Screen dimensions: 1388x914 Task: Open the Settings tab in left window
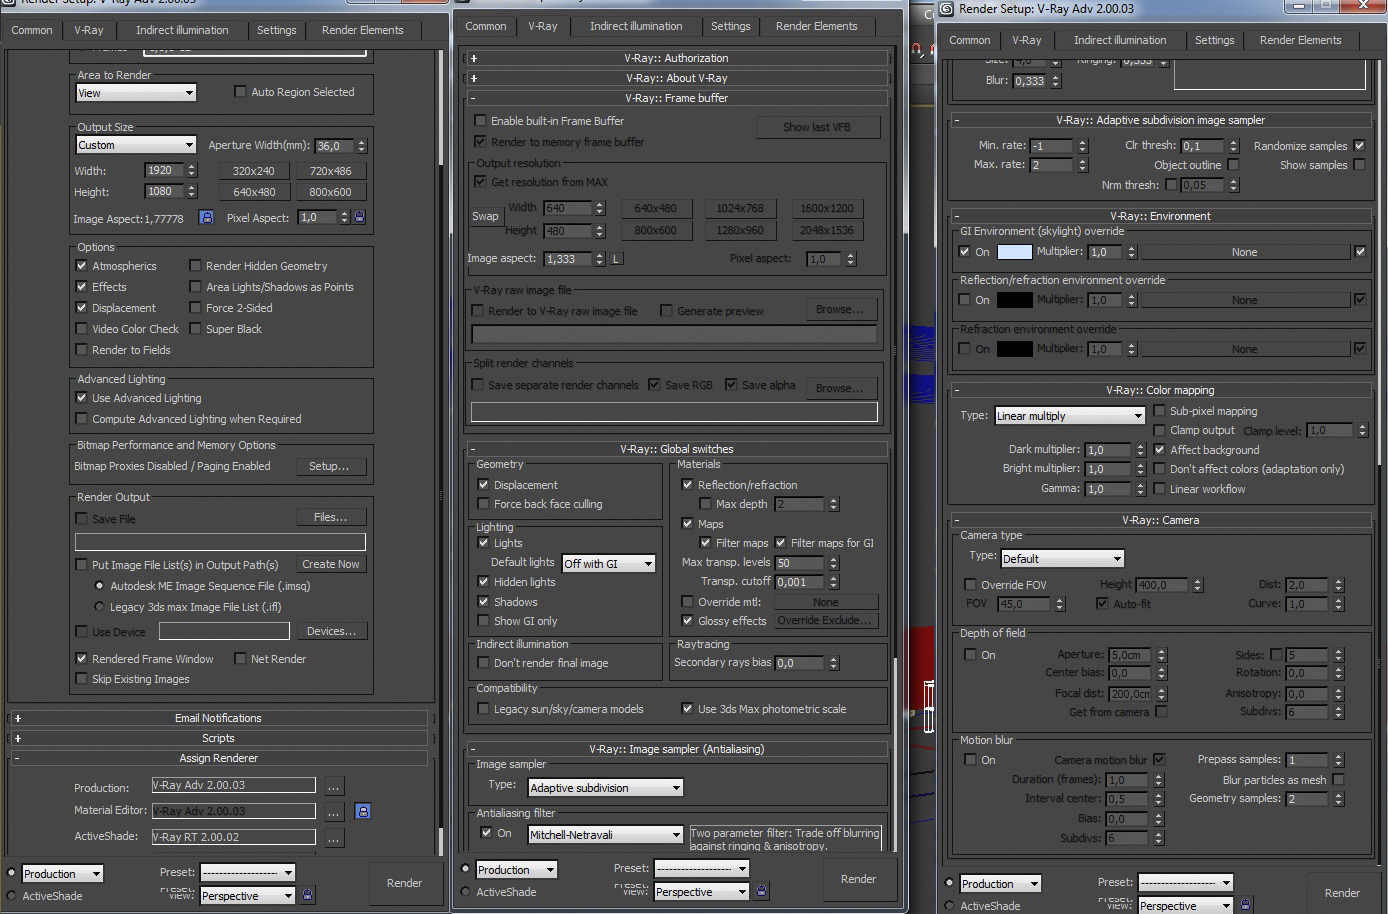(x=277, y=30)
